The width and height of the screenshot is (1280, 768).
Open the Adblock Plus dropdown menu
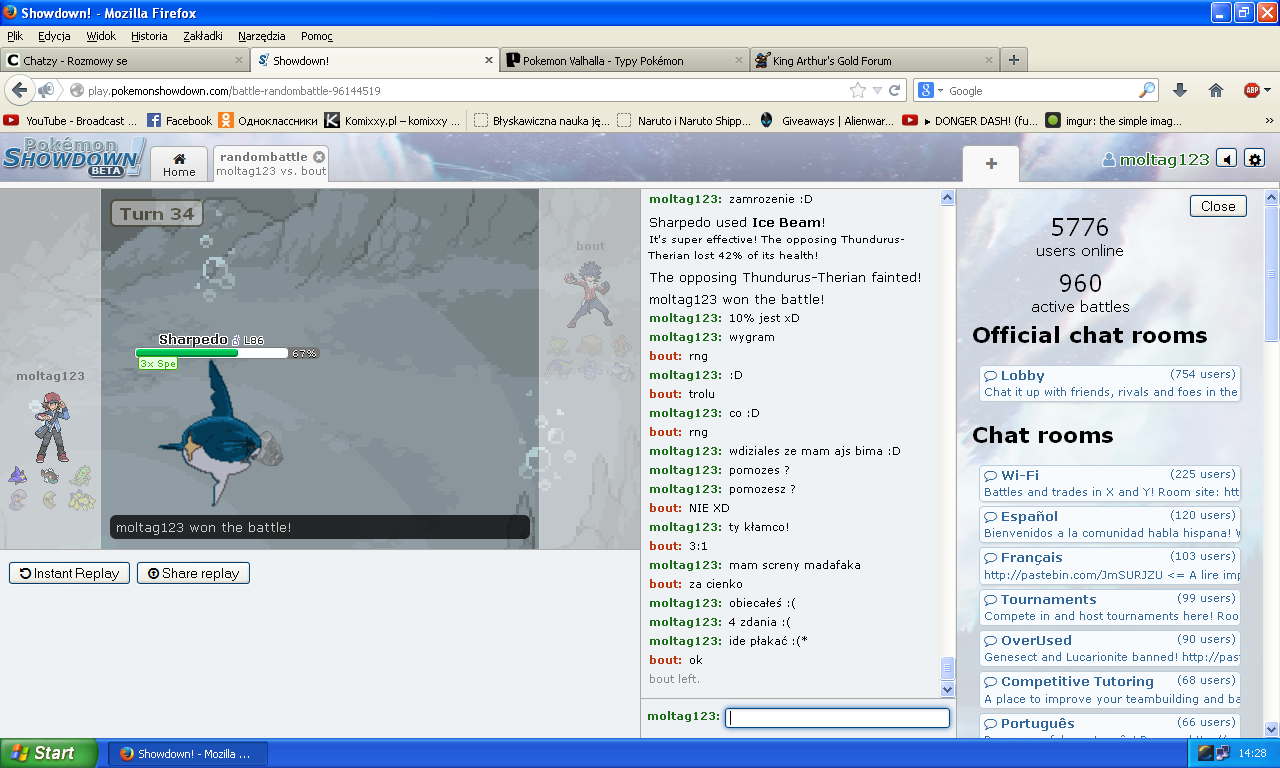point(1267,90)
